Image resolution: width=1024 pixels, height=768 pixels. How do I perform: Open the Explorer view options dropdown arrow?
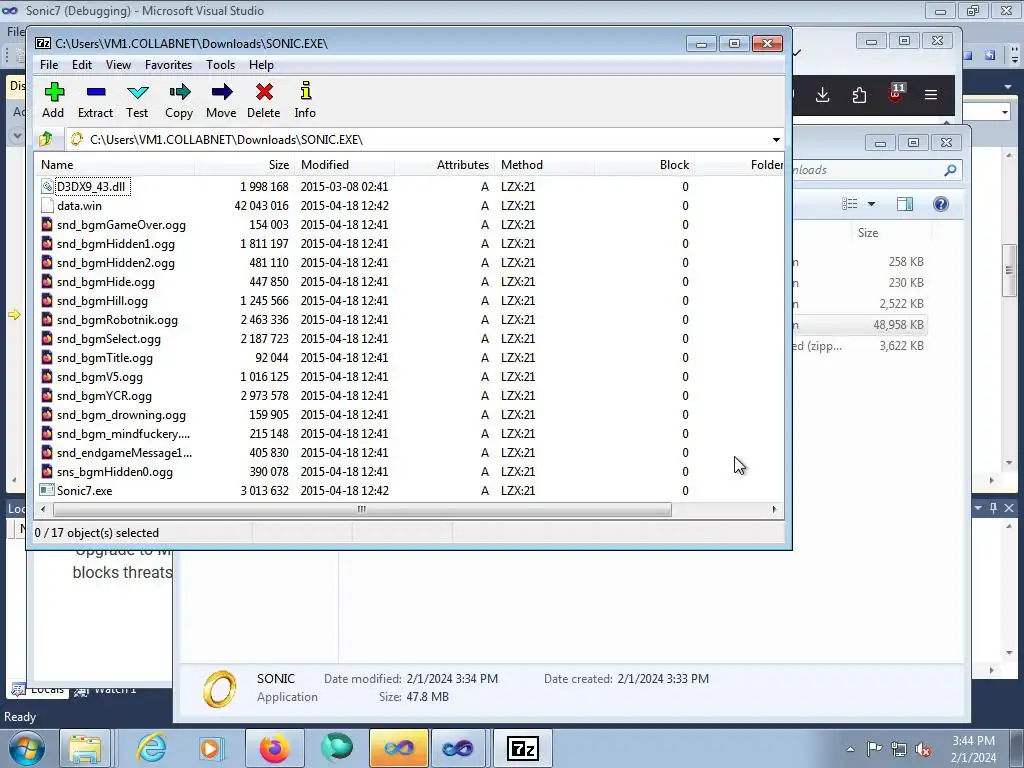(x=871, y=204)
